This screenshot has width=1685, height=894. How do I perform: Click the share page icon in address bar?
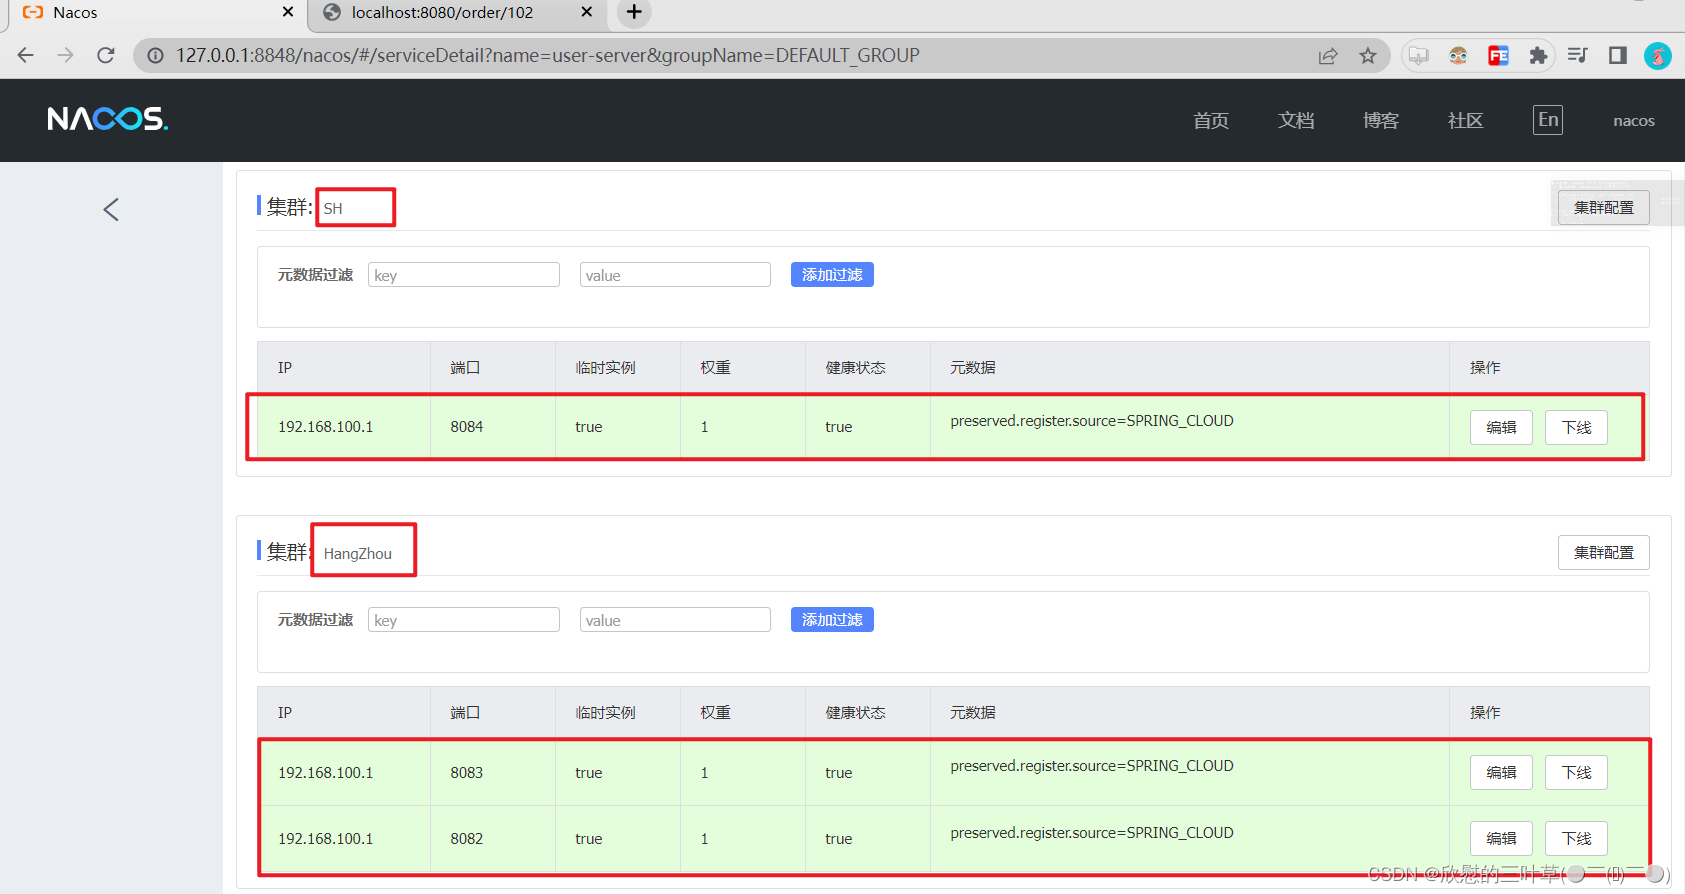coord(1328,56)
